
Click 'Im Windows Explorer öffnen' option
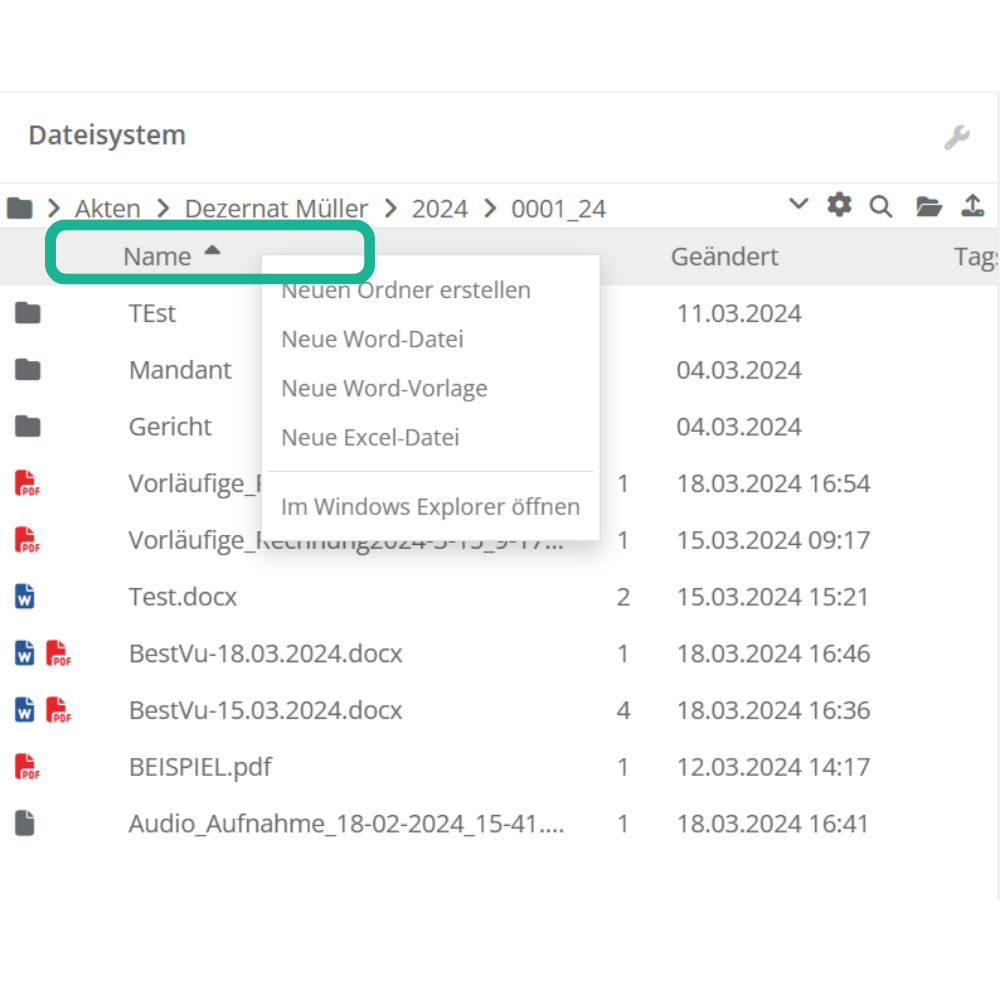[x=430, y=506]
